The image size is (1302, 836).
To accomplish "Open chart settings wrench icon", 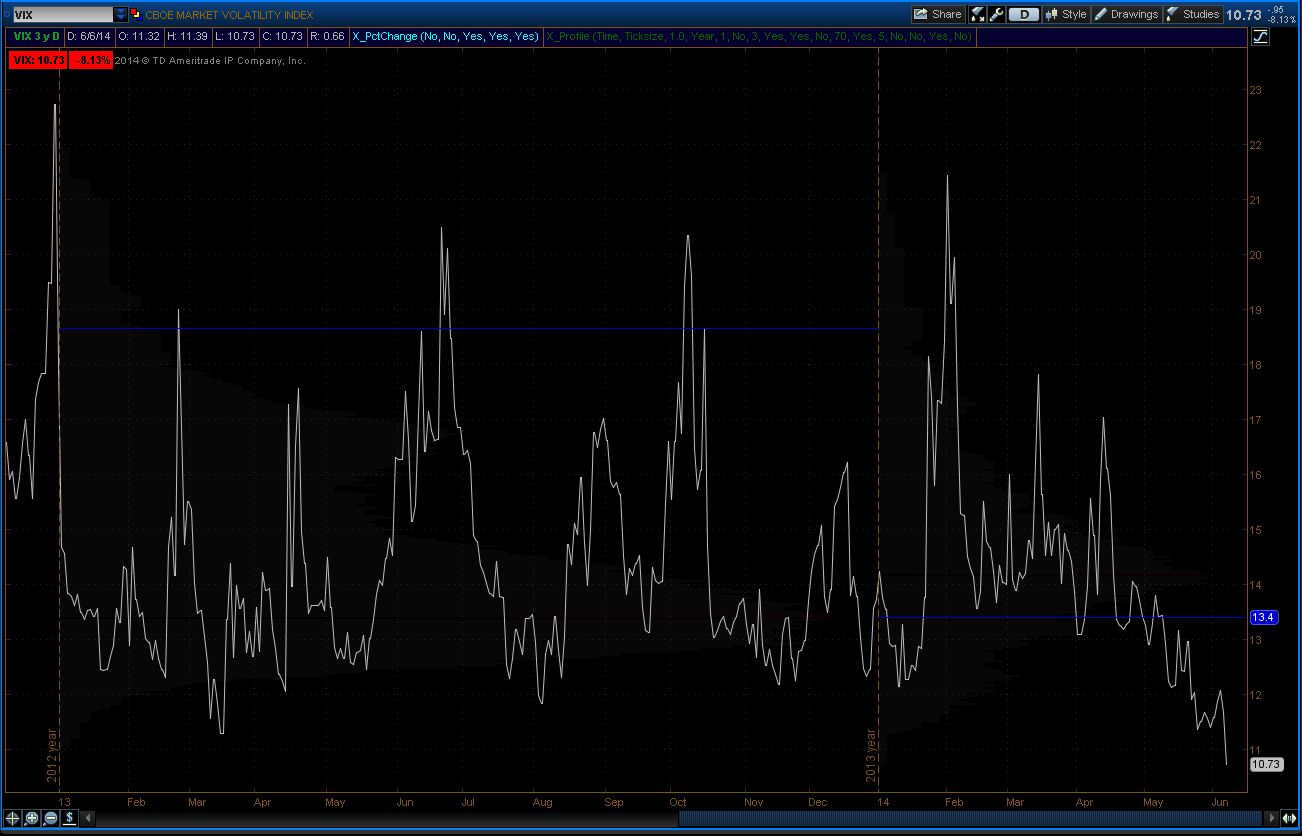I will point(995,14).
